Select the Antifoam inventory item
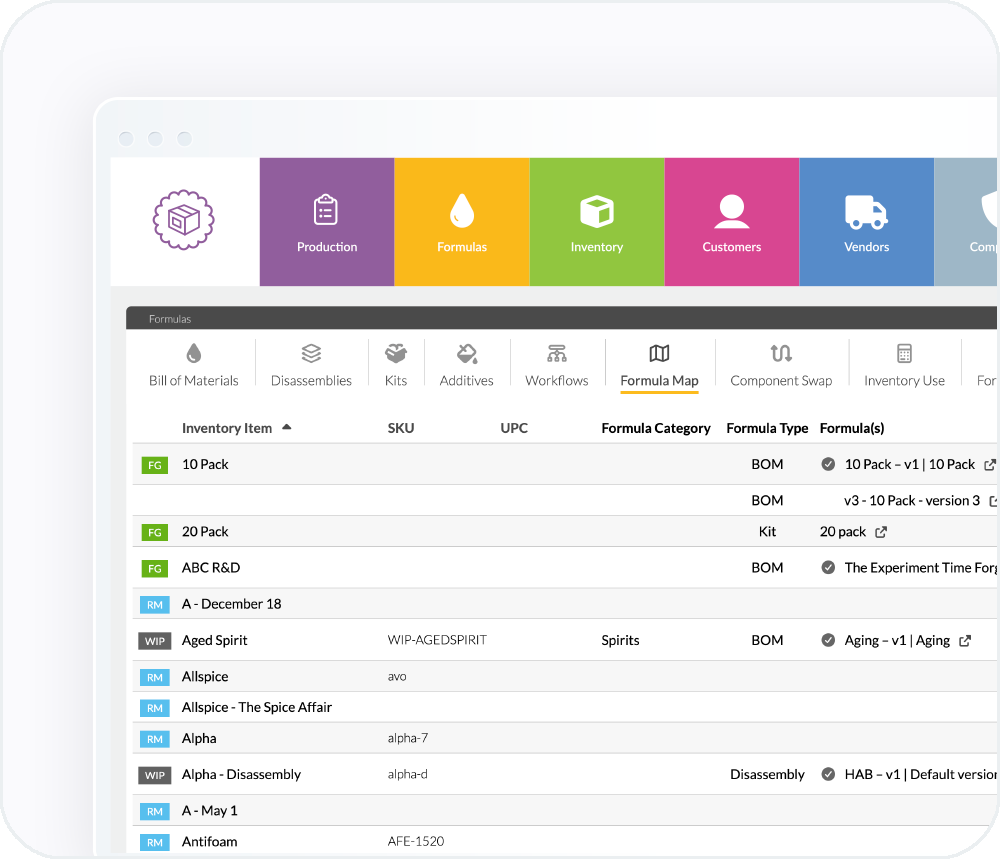 (209, 842)
